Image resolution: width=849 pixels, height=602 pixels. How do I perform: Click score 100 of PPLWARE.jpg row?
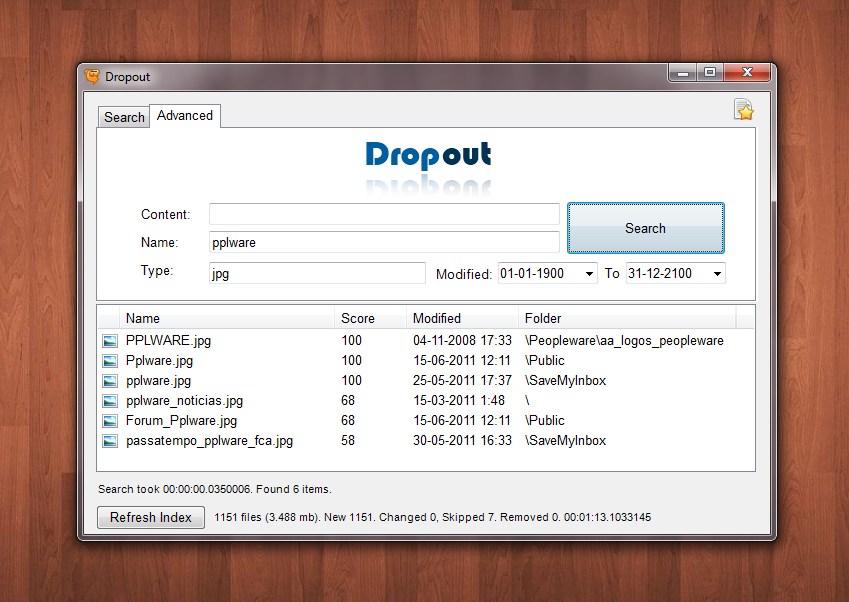point(351,341)
